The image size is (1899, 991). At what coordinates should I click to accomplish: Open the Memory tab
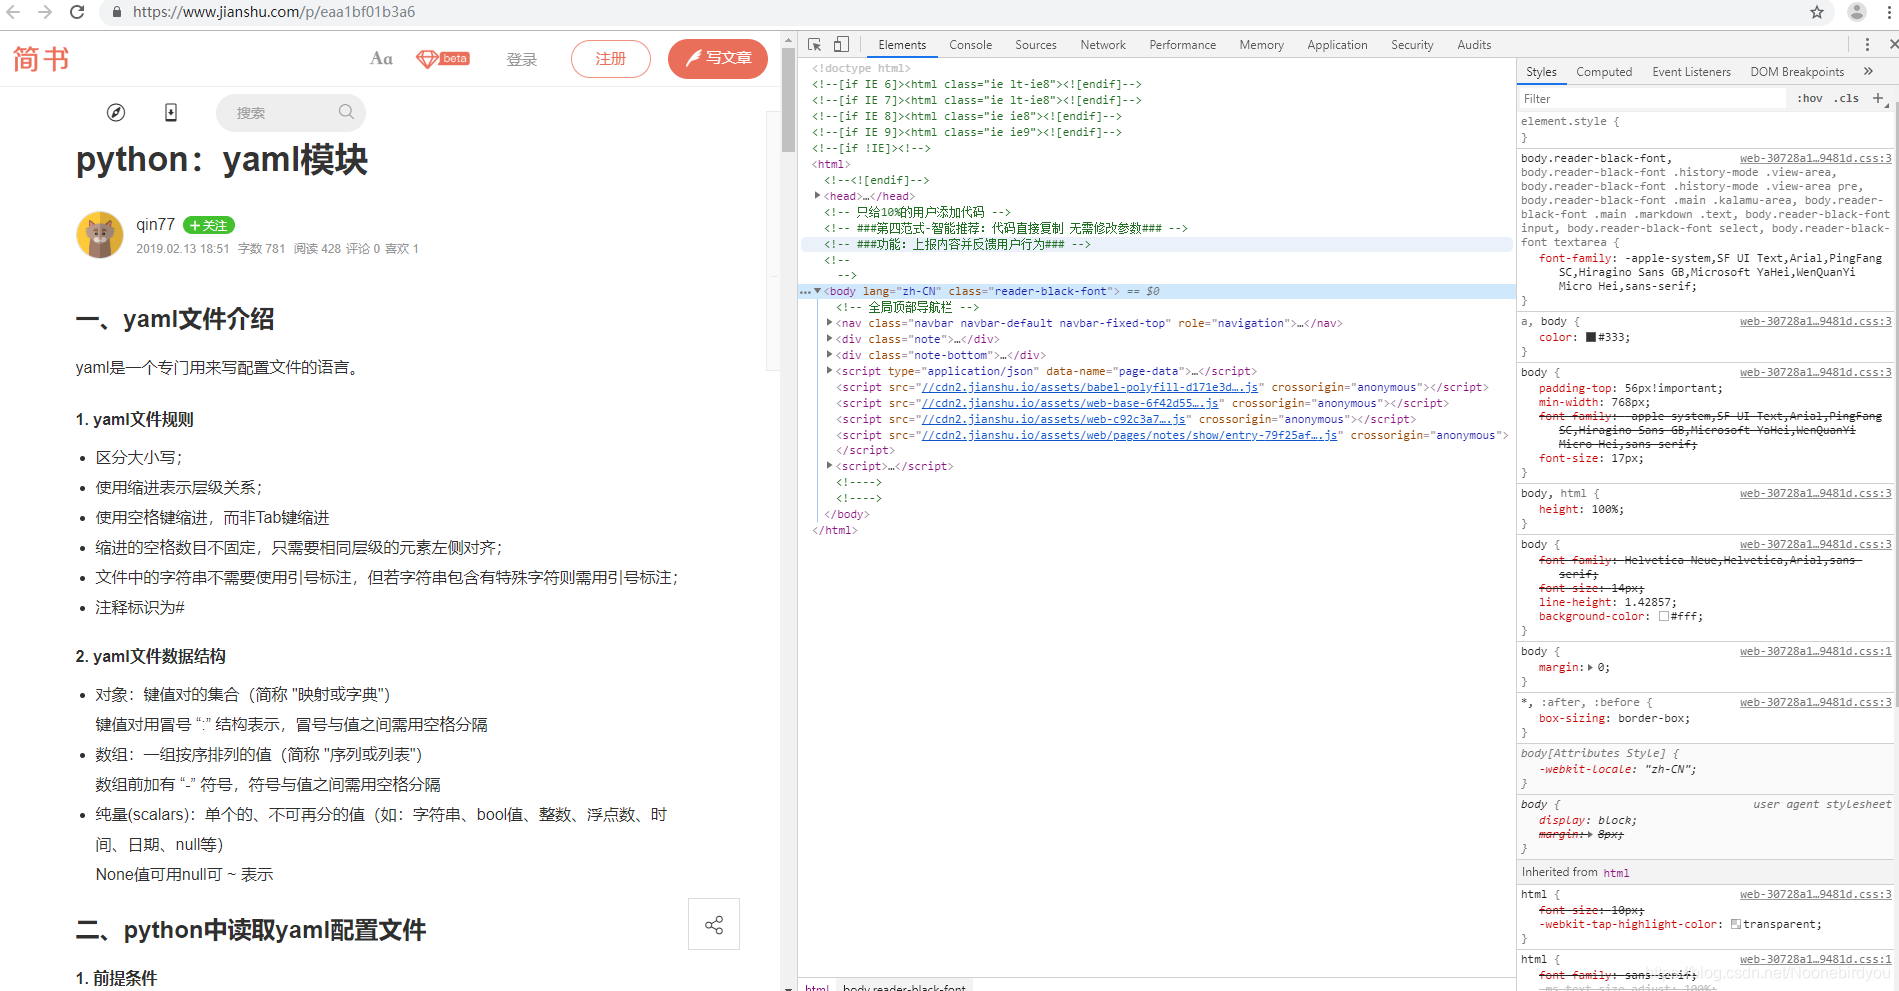click(1261, 45)
